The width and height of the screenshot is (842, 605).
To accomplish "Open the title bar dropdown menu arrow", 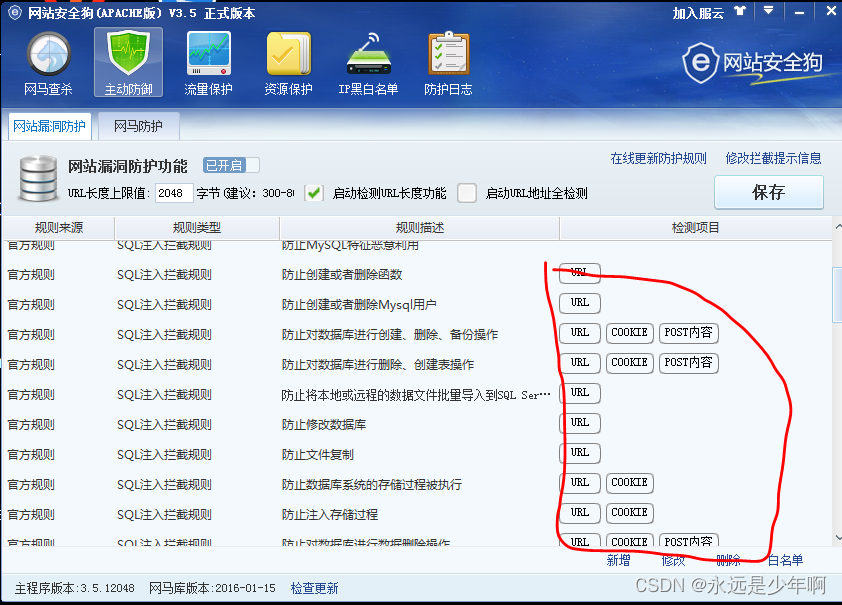I will (x=769, y=10).
